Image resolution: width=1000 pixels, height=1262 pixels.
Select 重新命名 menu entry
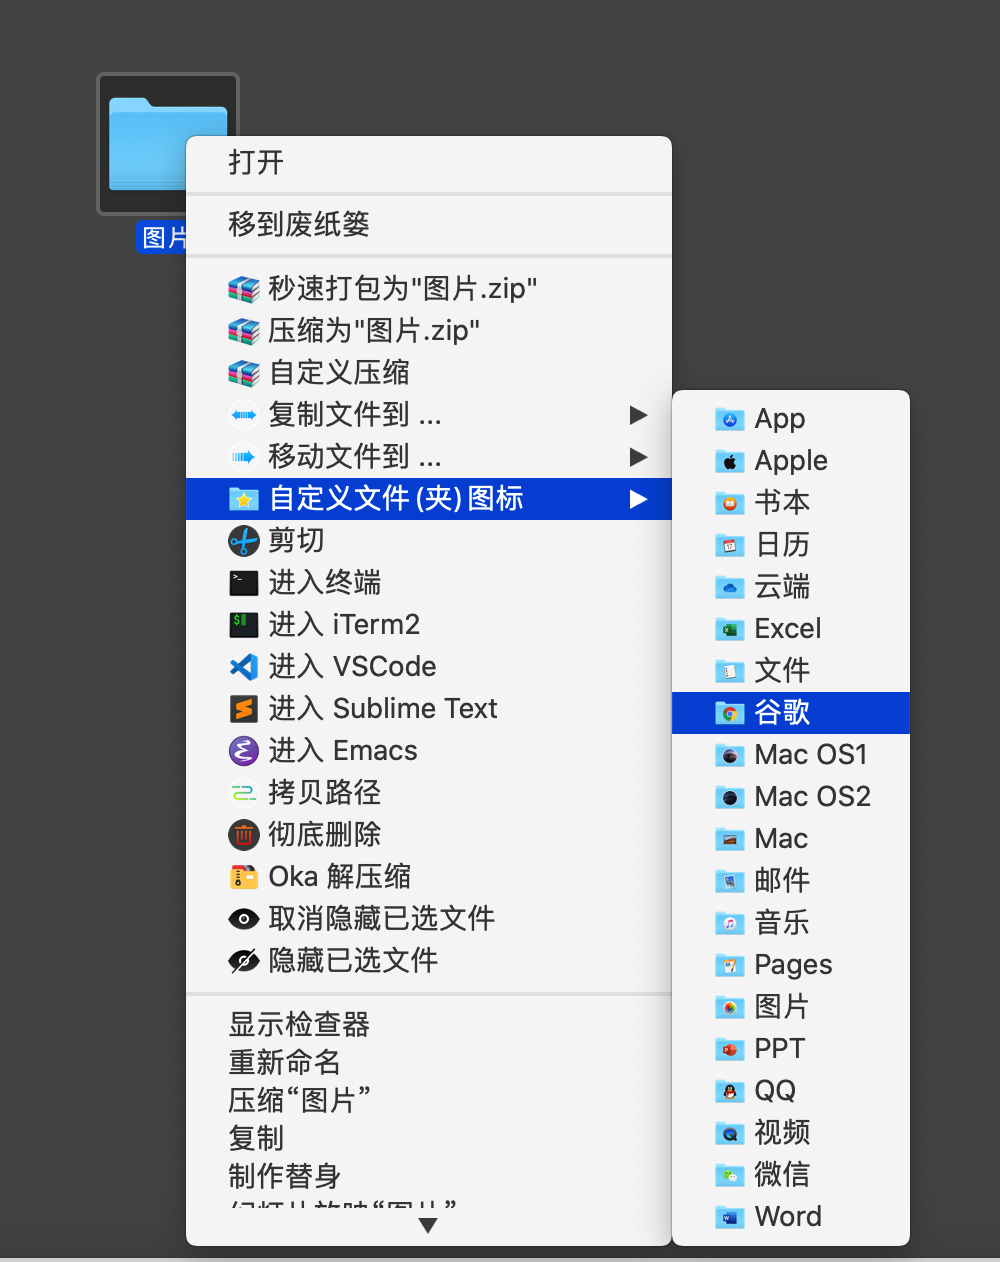[x=428, y=1062]
